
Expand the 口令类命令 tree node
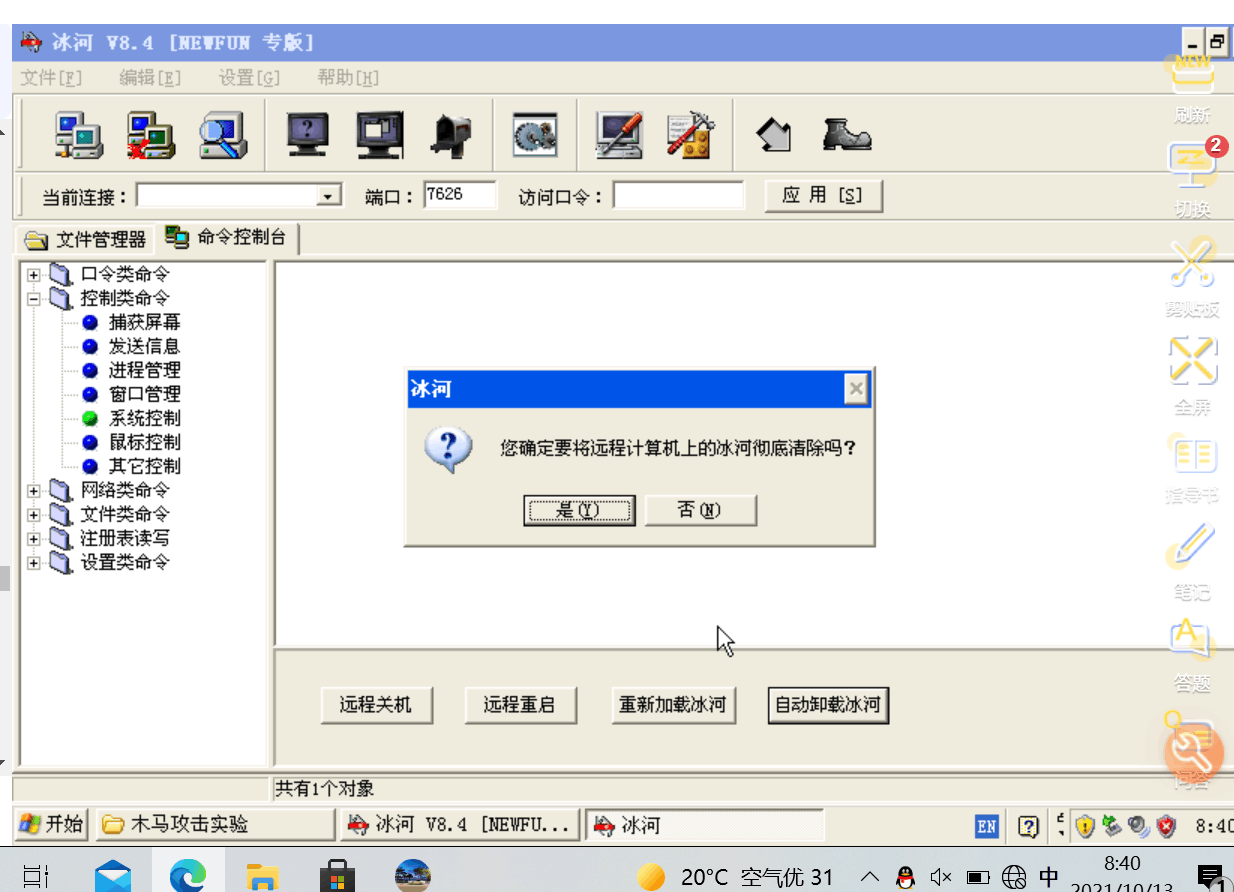[x=34, y=274]
